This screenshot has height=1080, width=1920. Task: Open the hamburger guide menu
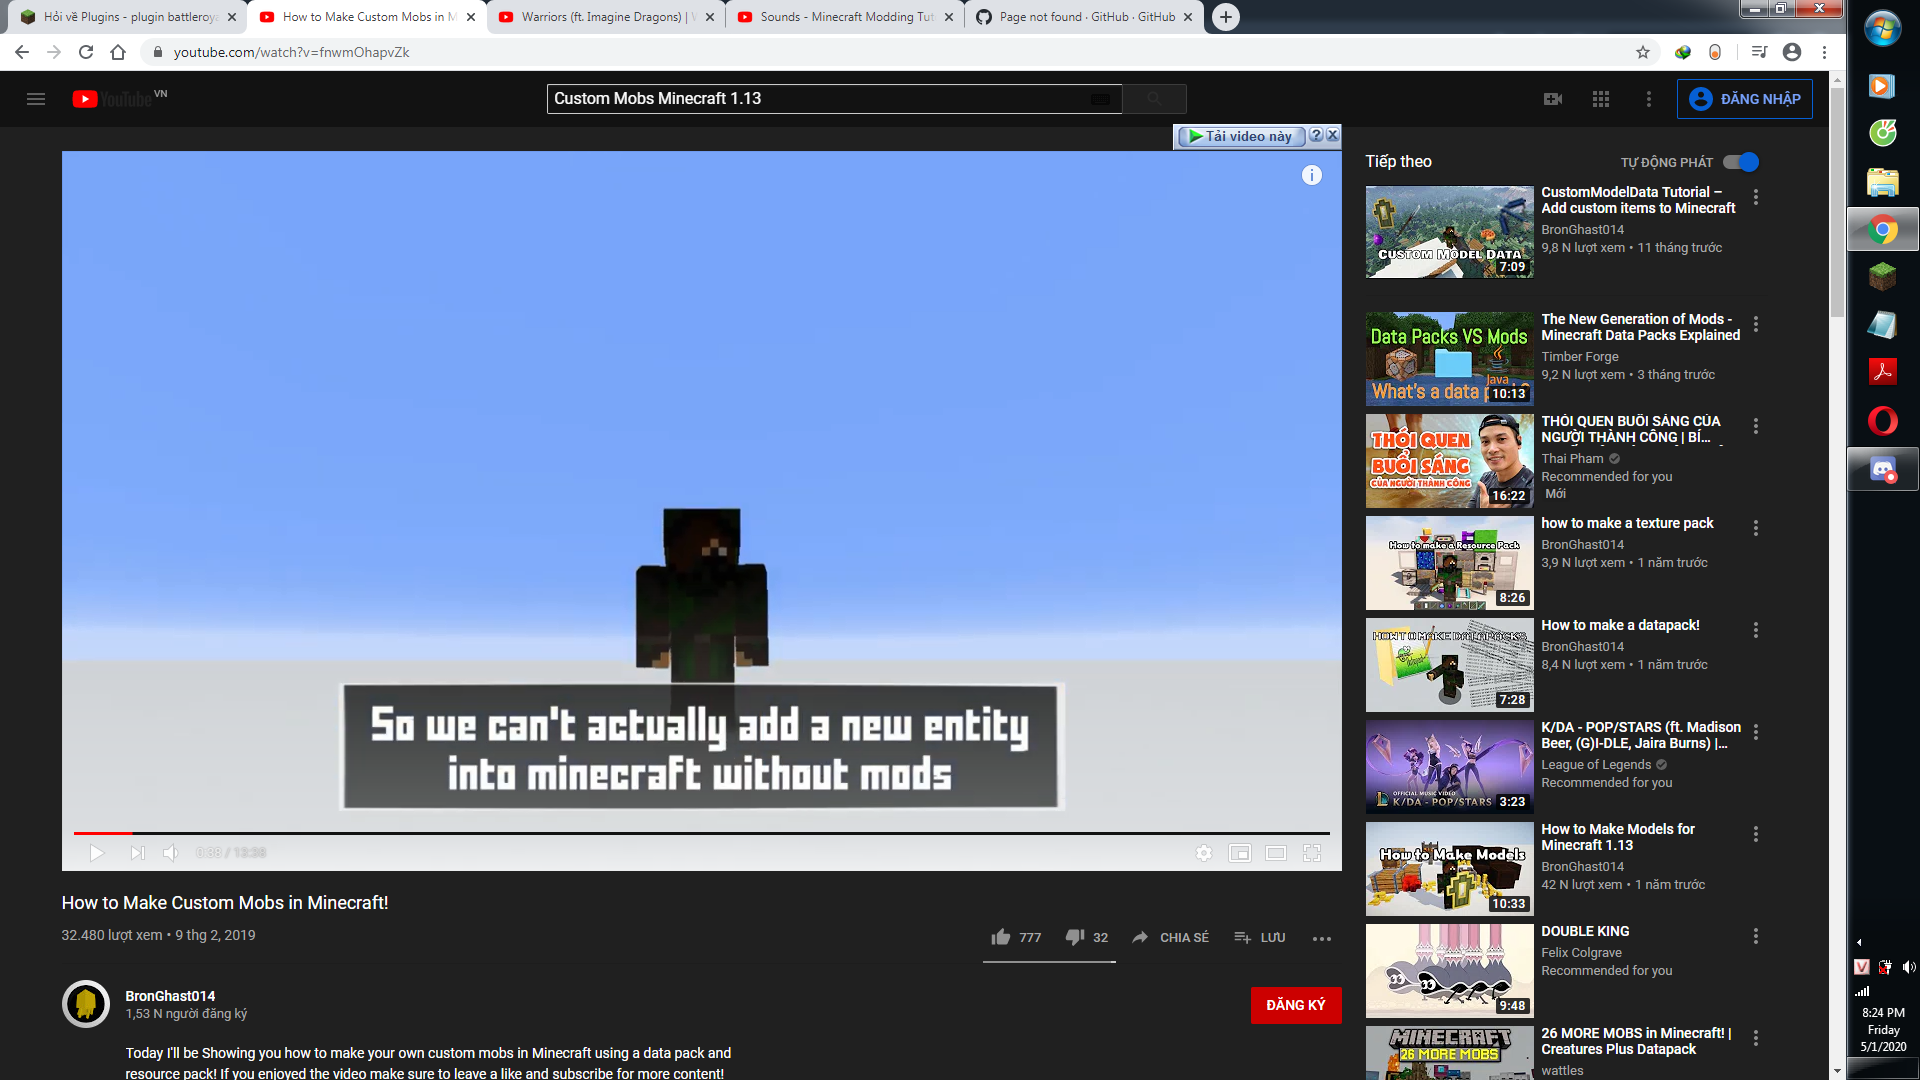(x=36, y=99)
